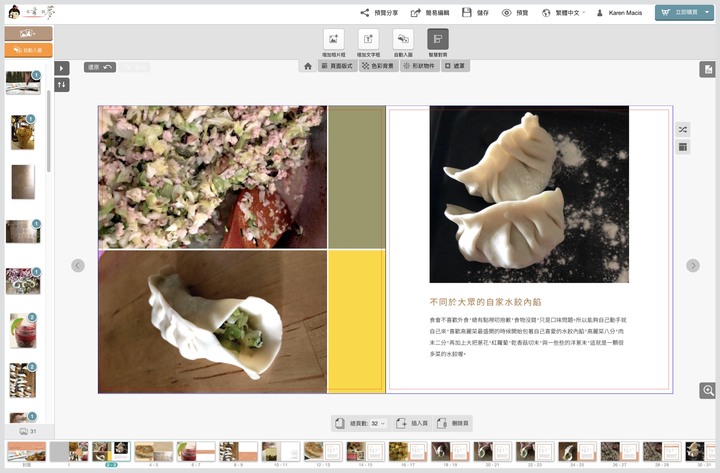The image size is (720, 473).
Task: Select the yellow jar sidebar thumbnail
Action: coord(22,132)
